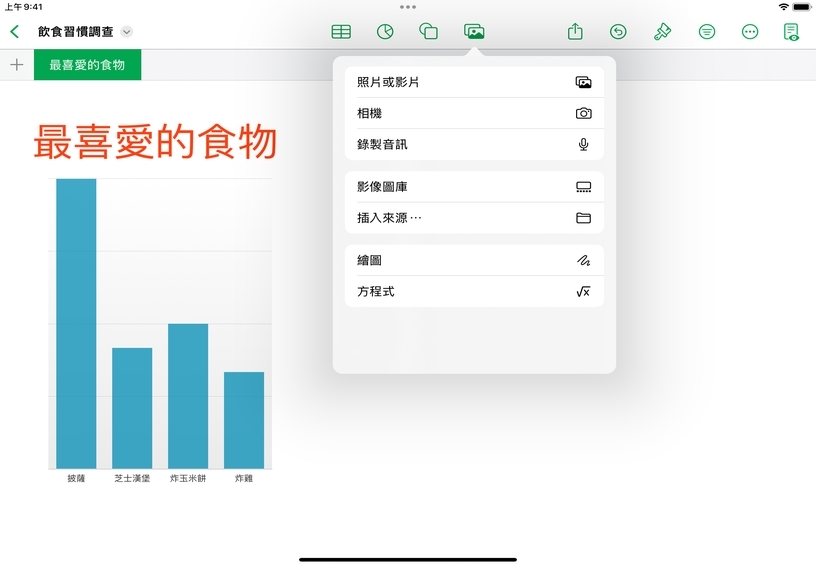This screenshot has height=567, width=816.
Task: Close the media insert popover via toolbar icon
Action: (474, 32)
